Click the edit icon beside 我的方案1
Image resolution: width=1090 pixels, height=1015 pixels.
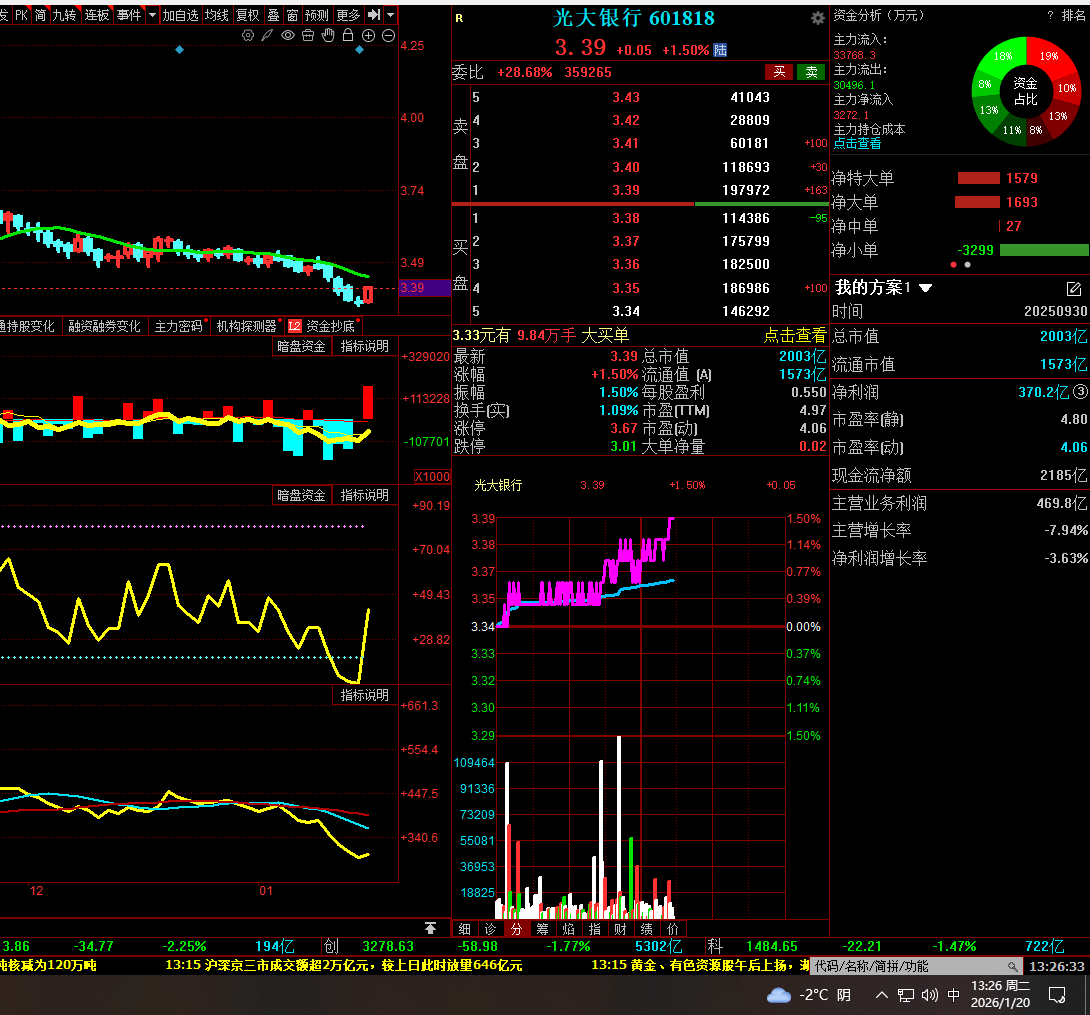[1073, 288]
